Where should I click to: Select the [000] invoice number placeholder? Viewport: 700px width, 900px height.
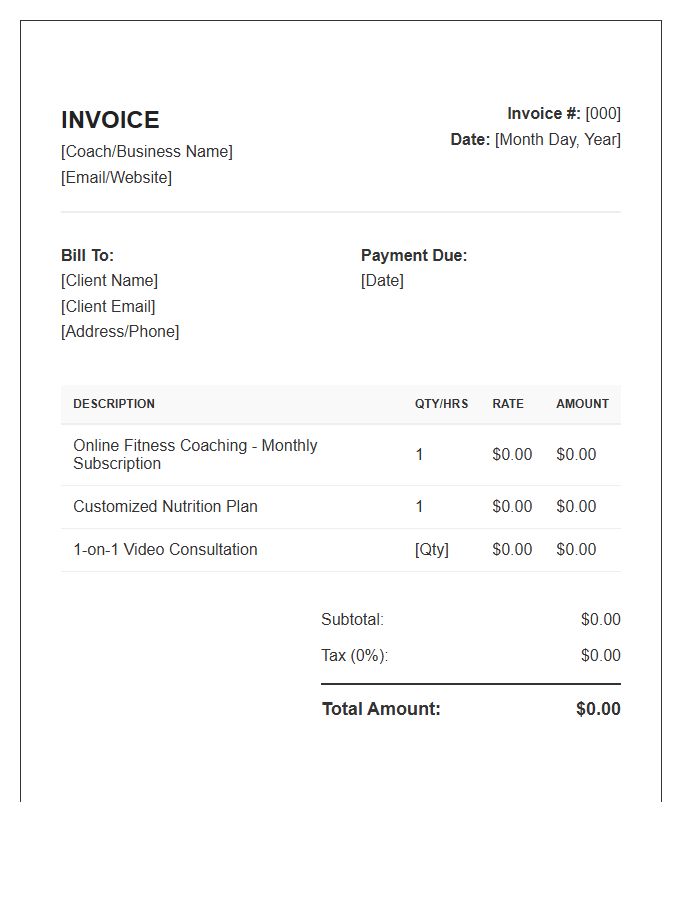(x=603, y=114)
